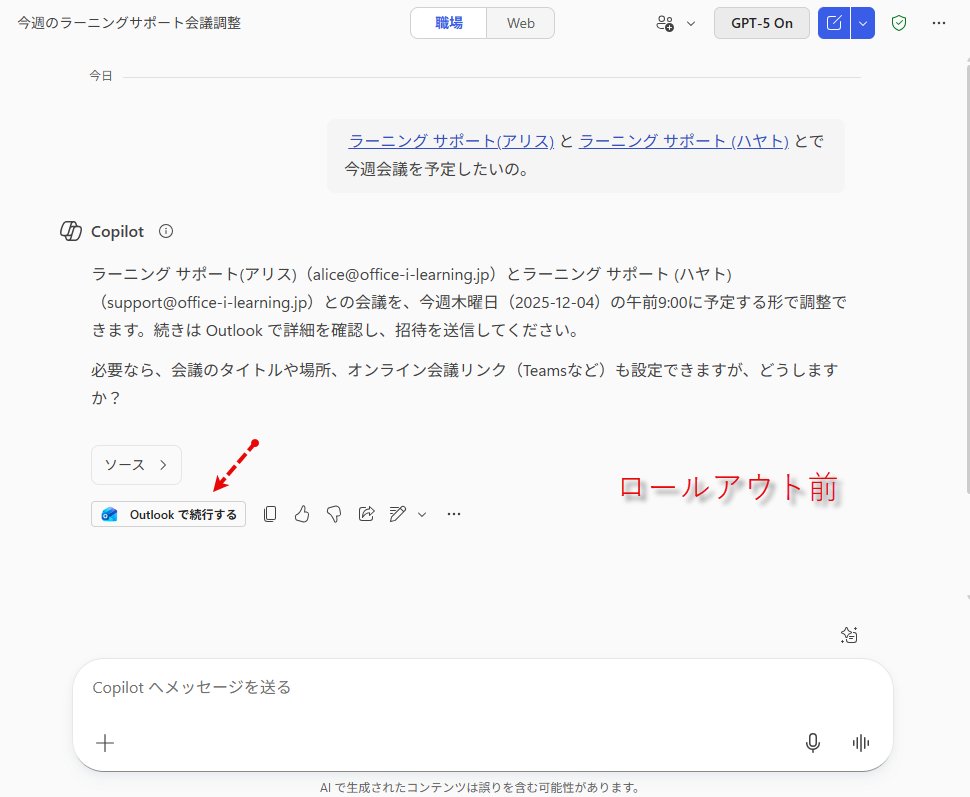Select the rewrite pen icon
Image resolution: width=970 pixels, height=797 pixels.
[x=397, y=513]
